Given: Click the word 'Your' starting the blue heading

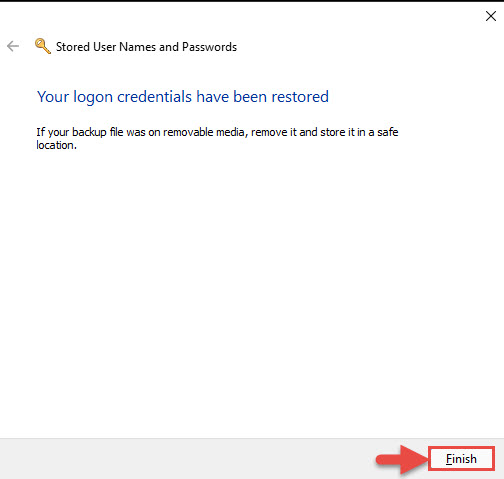Looking at the screenshot, I should point(53,97).
